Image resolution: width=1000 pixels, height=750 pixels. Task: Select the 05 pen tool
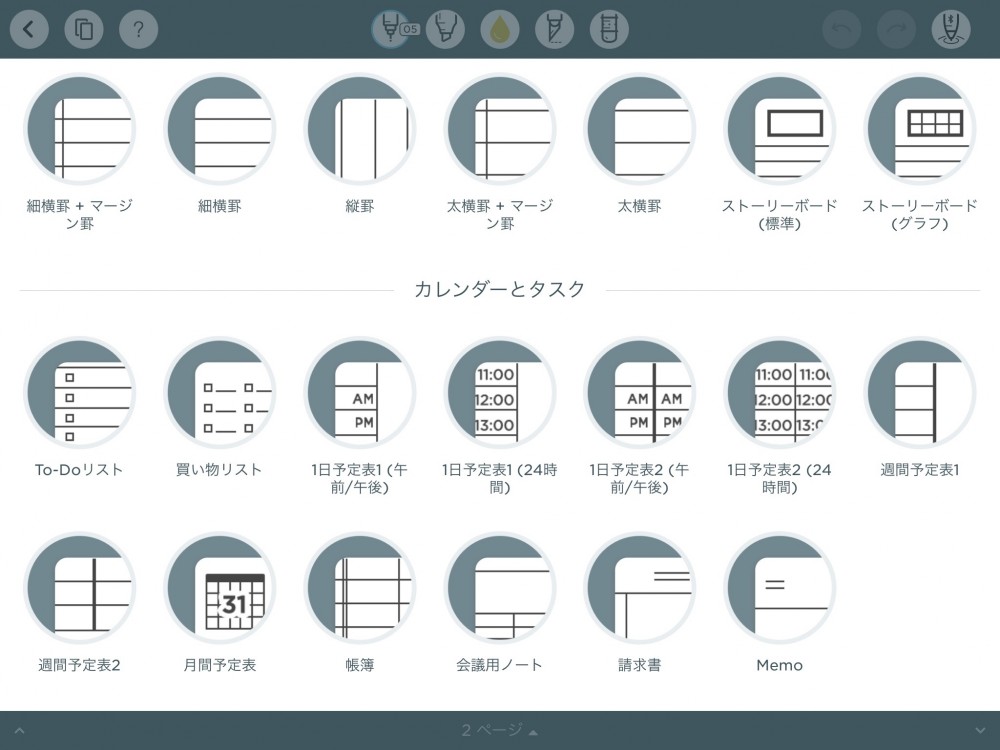[x=390, y=29]
